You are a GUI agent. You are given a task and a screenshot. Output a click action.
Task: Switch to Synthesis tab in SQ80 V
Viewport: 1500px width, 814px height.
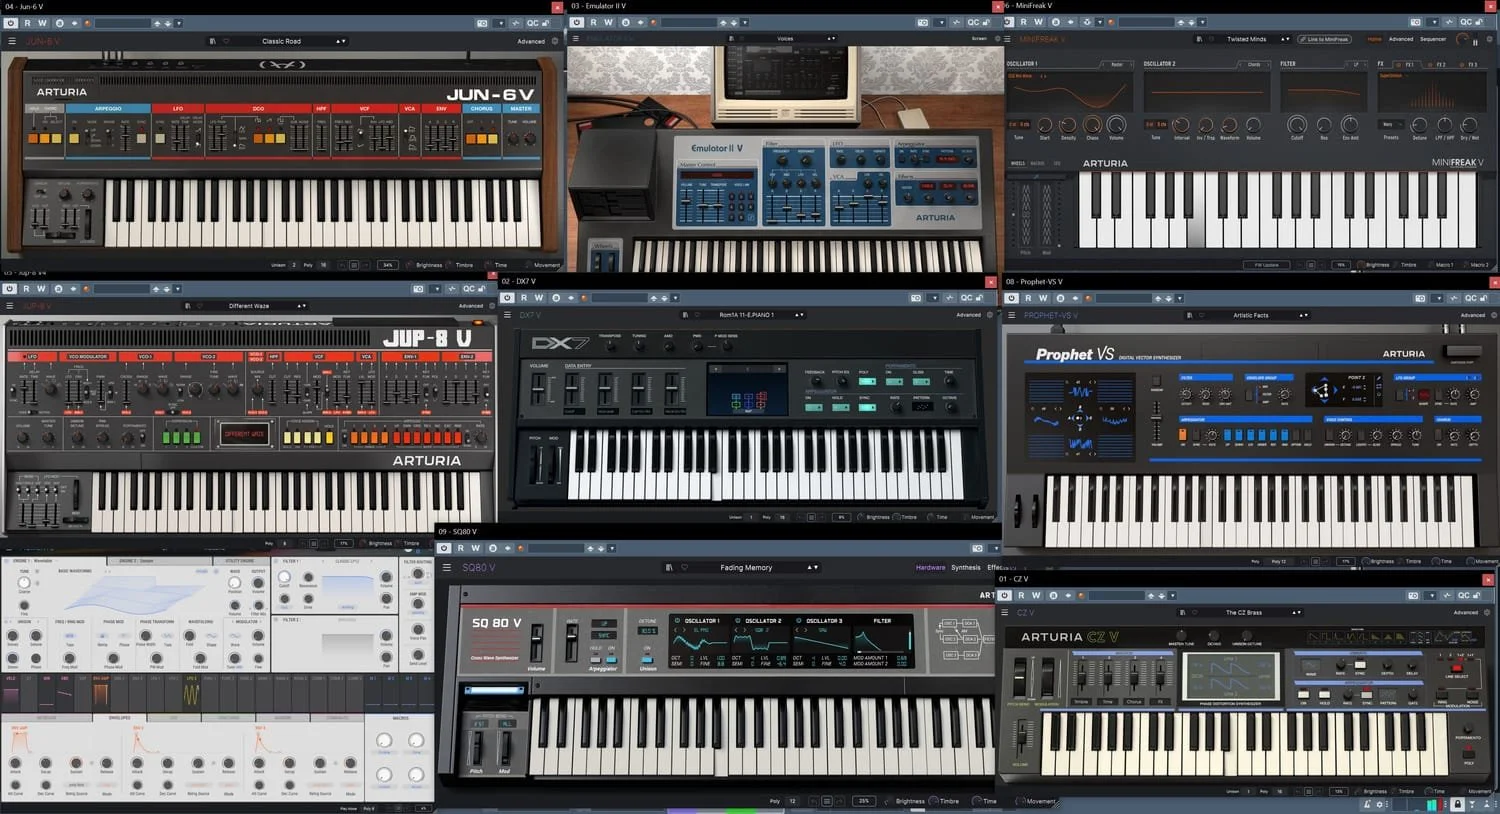(x=965, y=567)
